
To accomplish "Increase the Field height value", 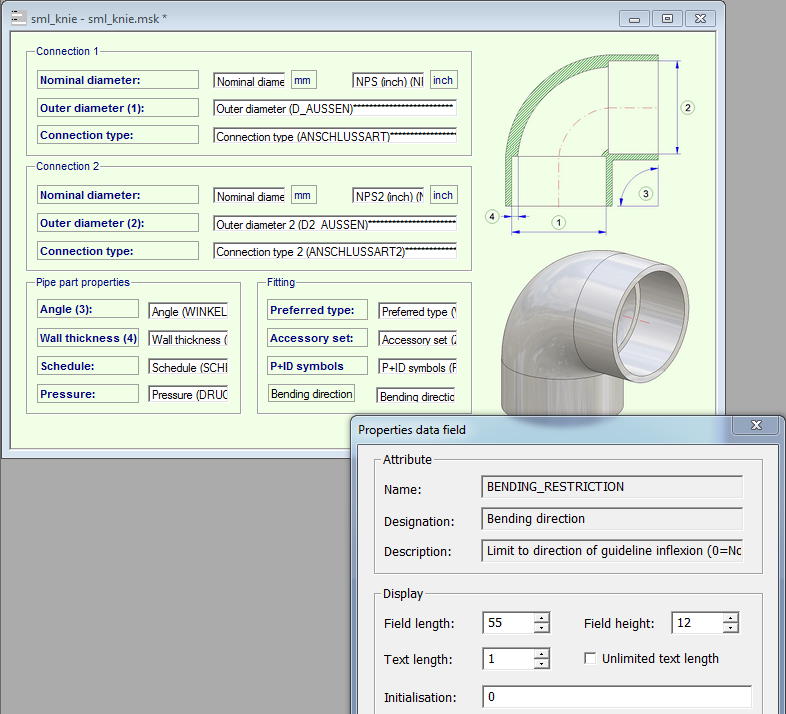I will click(x=731, y=618).
